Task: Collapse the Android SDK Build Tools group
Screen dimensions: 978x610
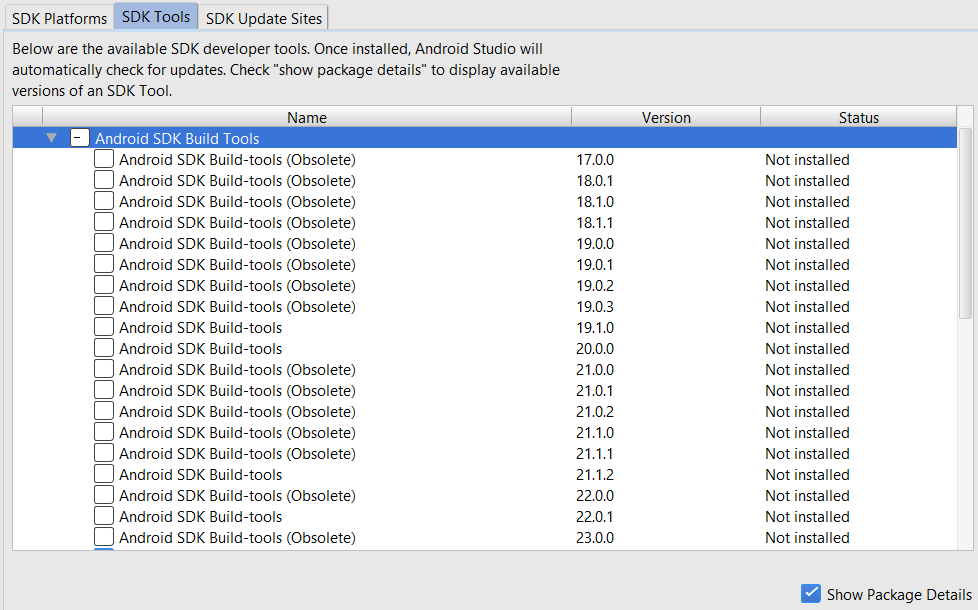Action: tap(52, 138)
